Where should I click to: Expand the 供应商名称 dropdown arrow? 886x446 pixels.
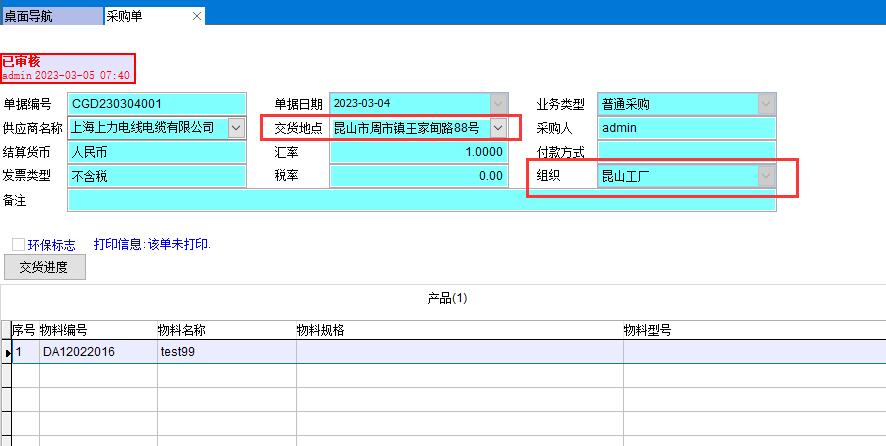236,128
